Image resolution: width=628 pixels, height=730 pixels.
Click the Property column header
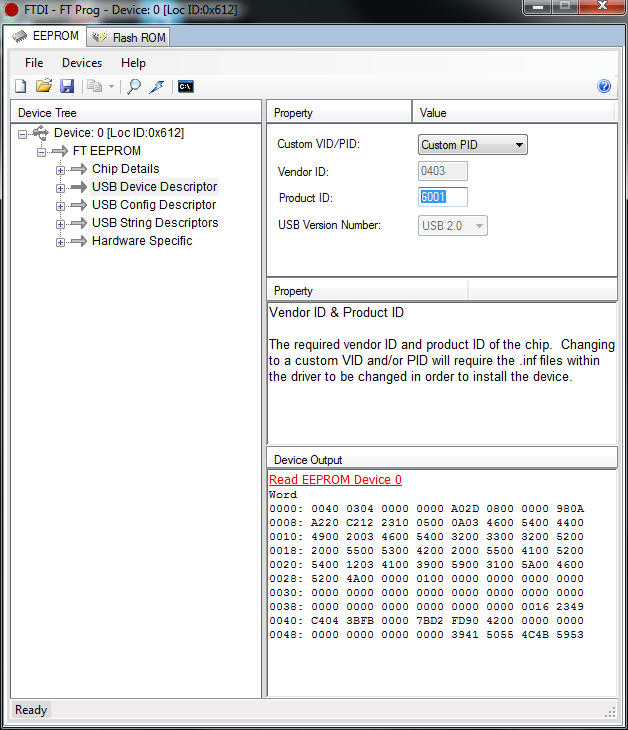[339, 112]
